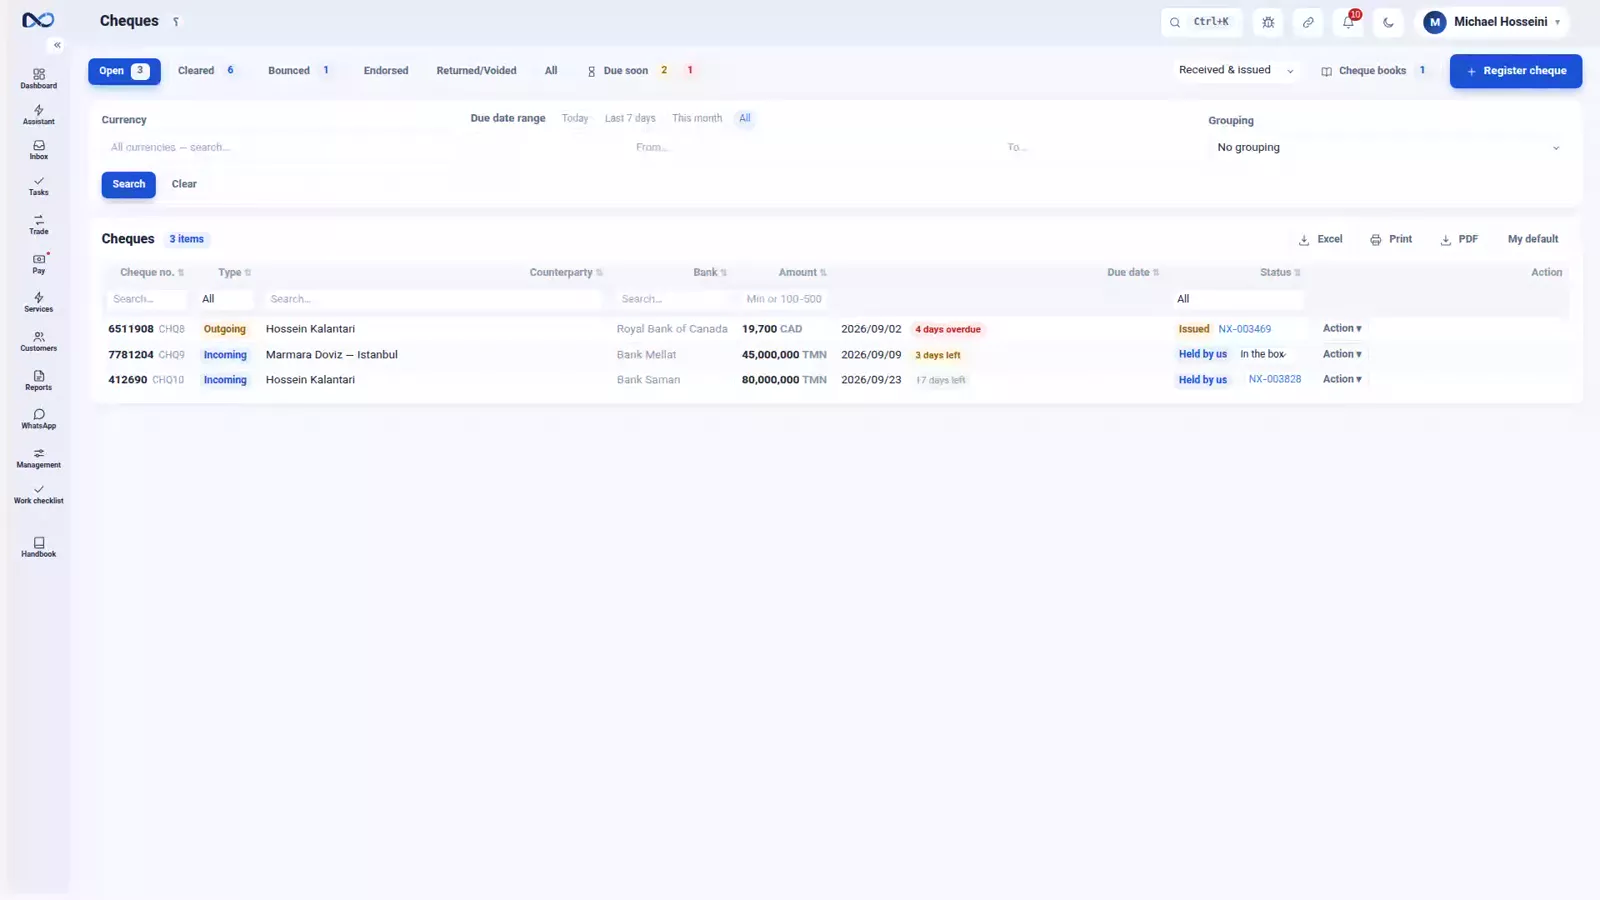Open the NX-003828 link
This screenshot has width=1600, height=900.
(x=1274, y=379)
